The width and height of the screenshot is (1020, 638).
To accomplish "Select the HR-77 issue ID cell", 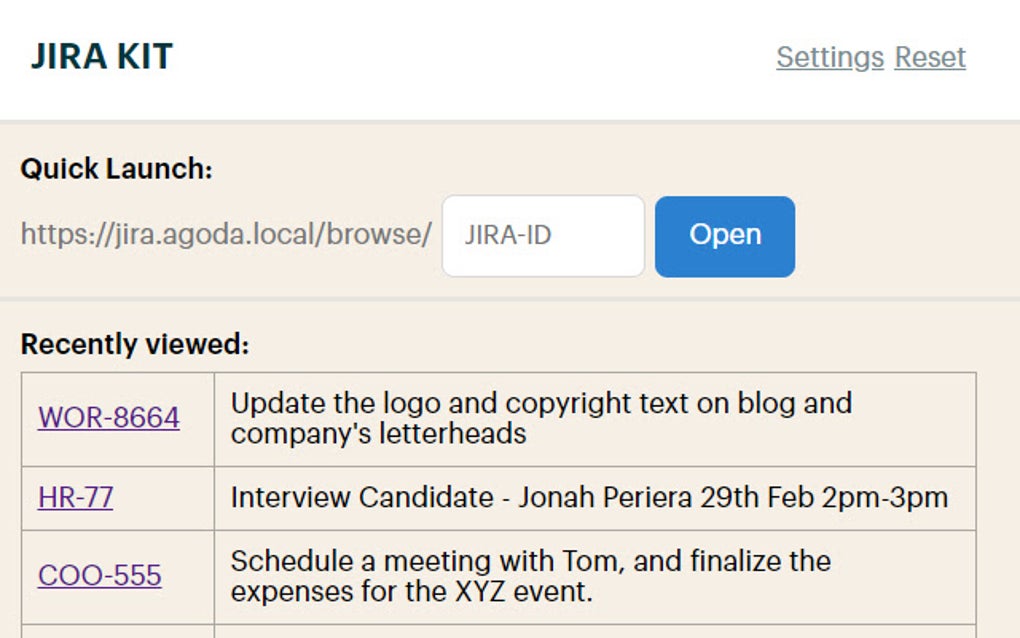I will click(116, 497).
